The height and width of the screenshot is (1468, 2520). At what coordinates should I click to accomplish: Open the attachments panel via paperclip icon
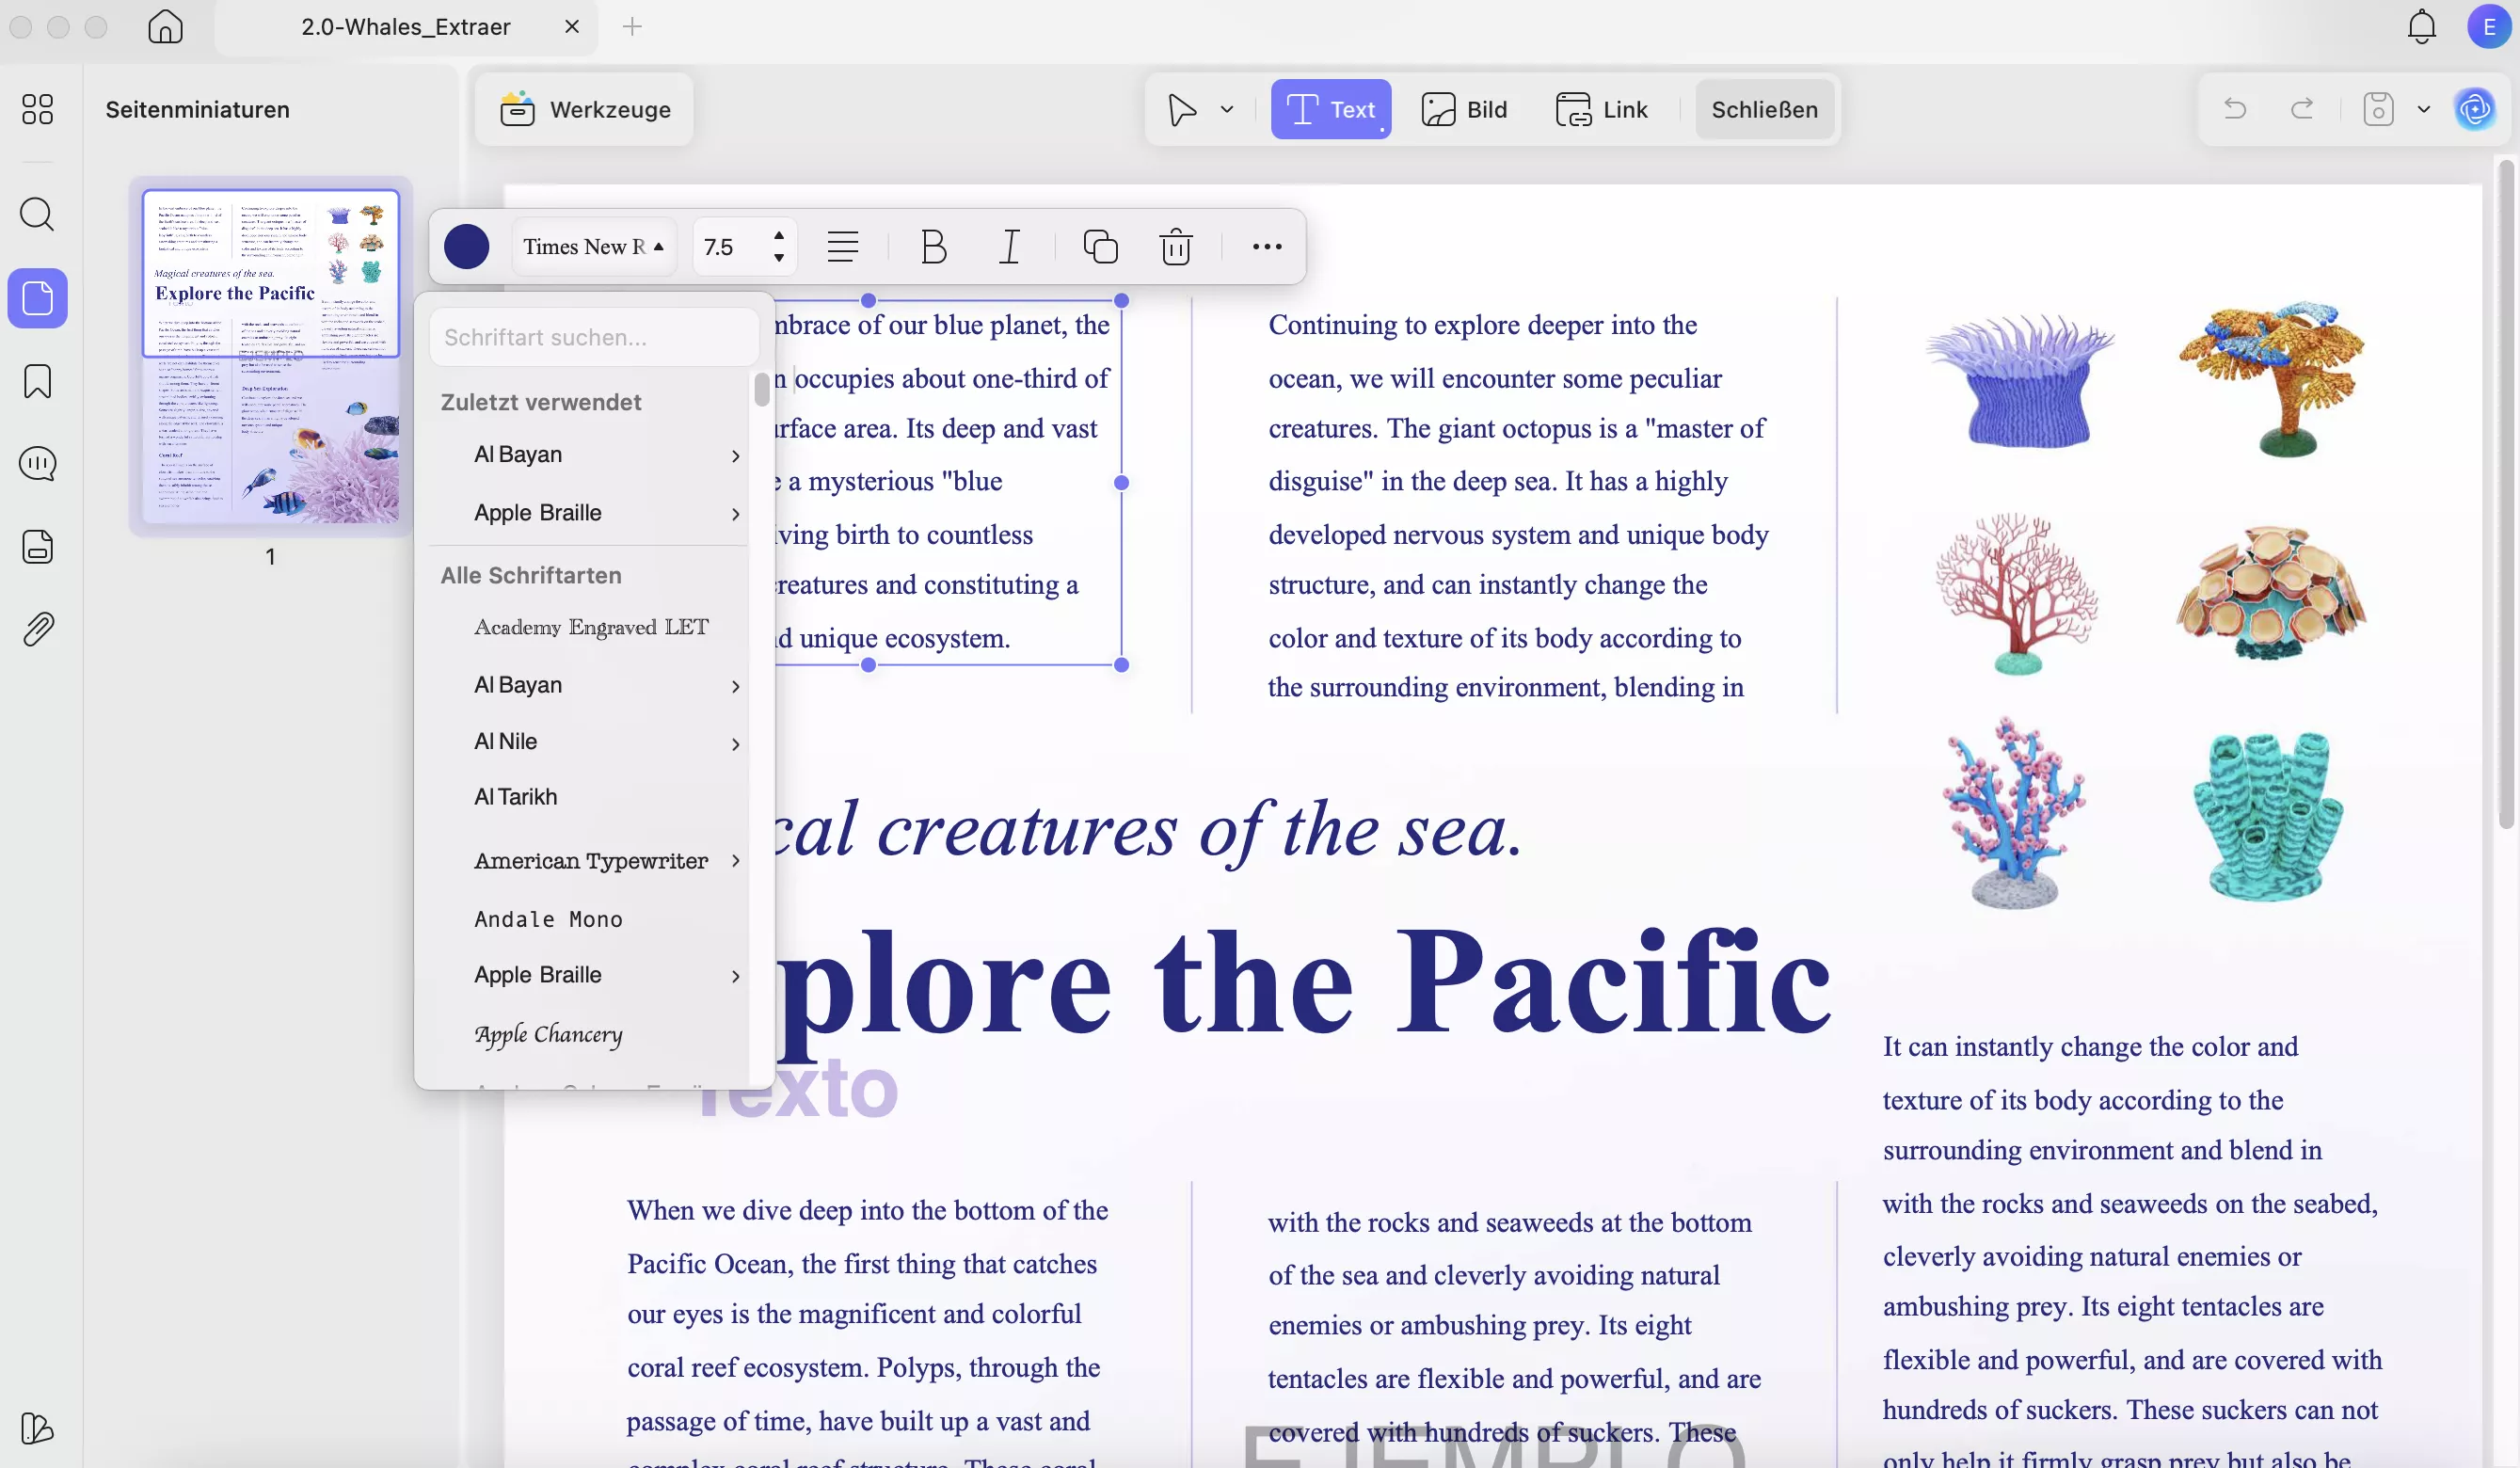[x=37, y=628]
